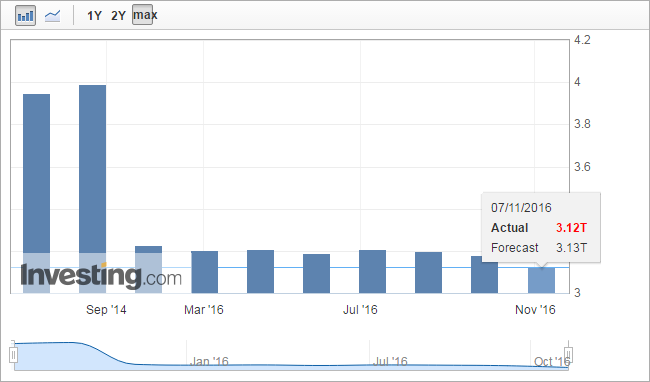Click the 3.6 y-axis value
This screenshot has height=382, width=650.
pyautogui.click(x=582, y=167)
